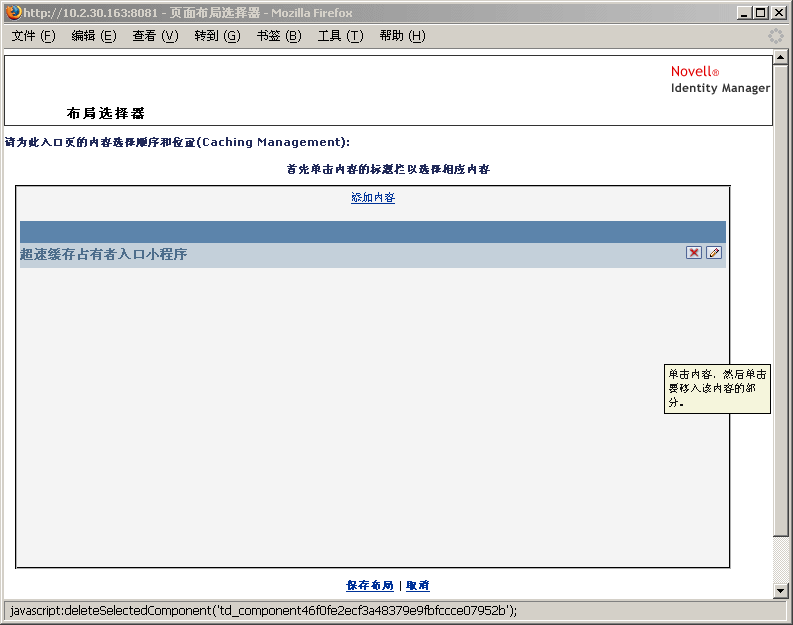Open the 查看 (V) menu
793x625 pixels.
click(x=155, y=36)
